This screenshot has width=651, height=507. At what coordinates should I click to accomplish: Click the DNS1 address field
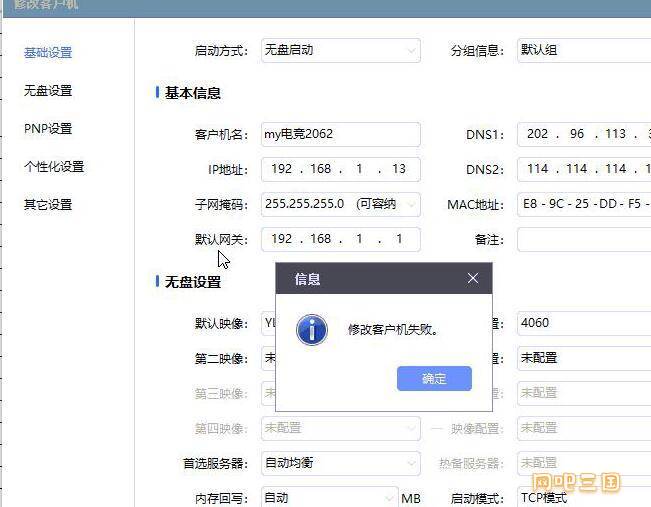pyautogui.click(x=584, y=134)
